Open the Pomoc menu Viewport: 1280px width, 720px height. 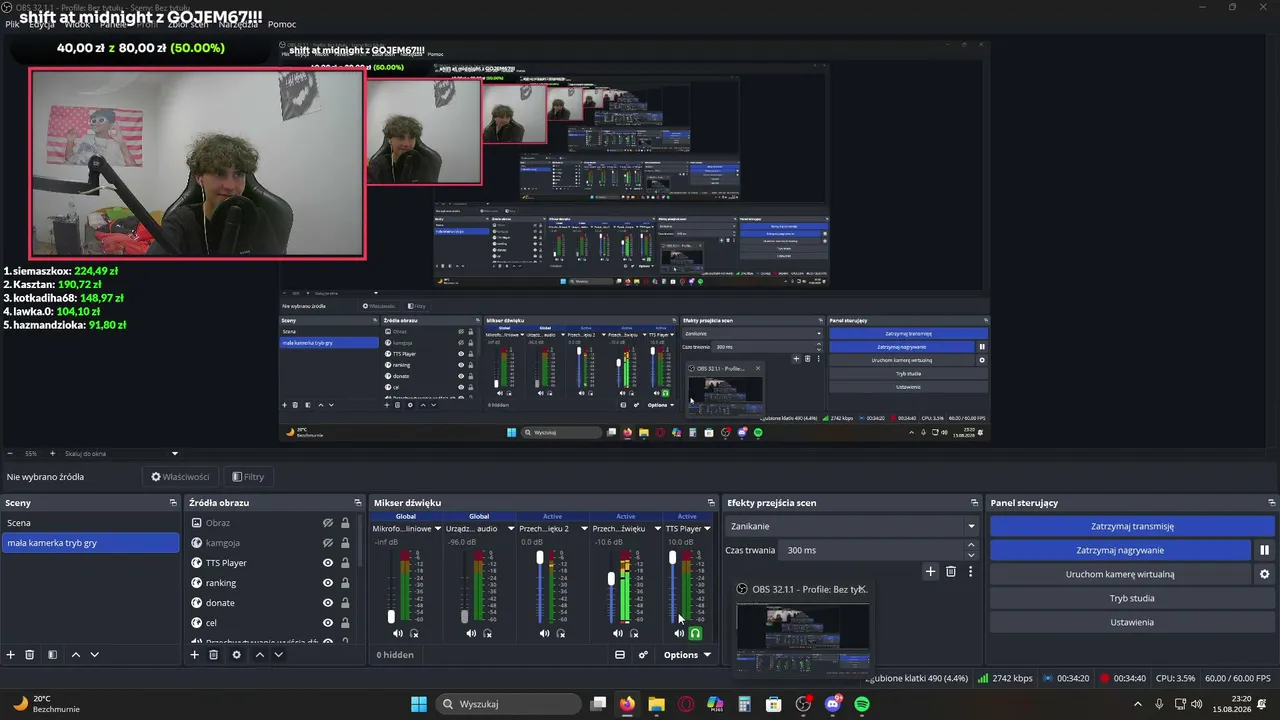(282, 24)
